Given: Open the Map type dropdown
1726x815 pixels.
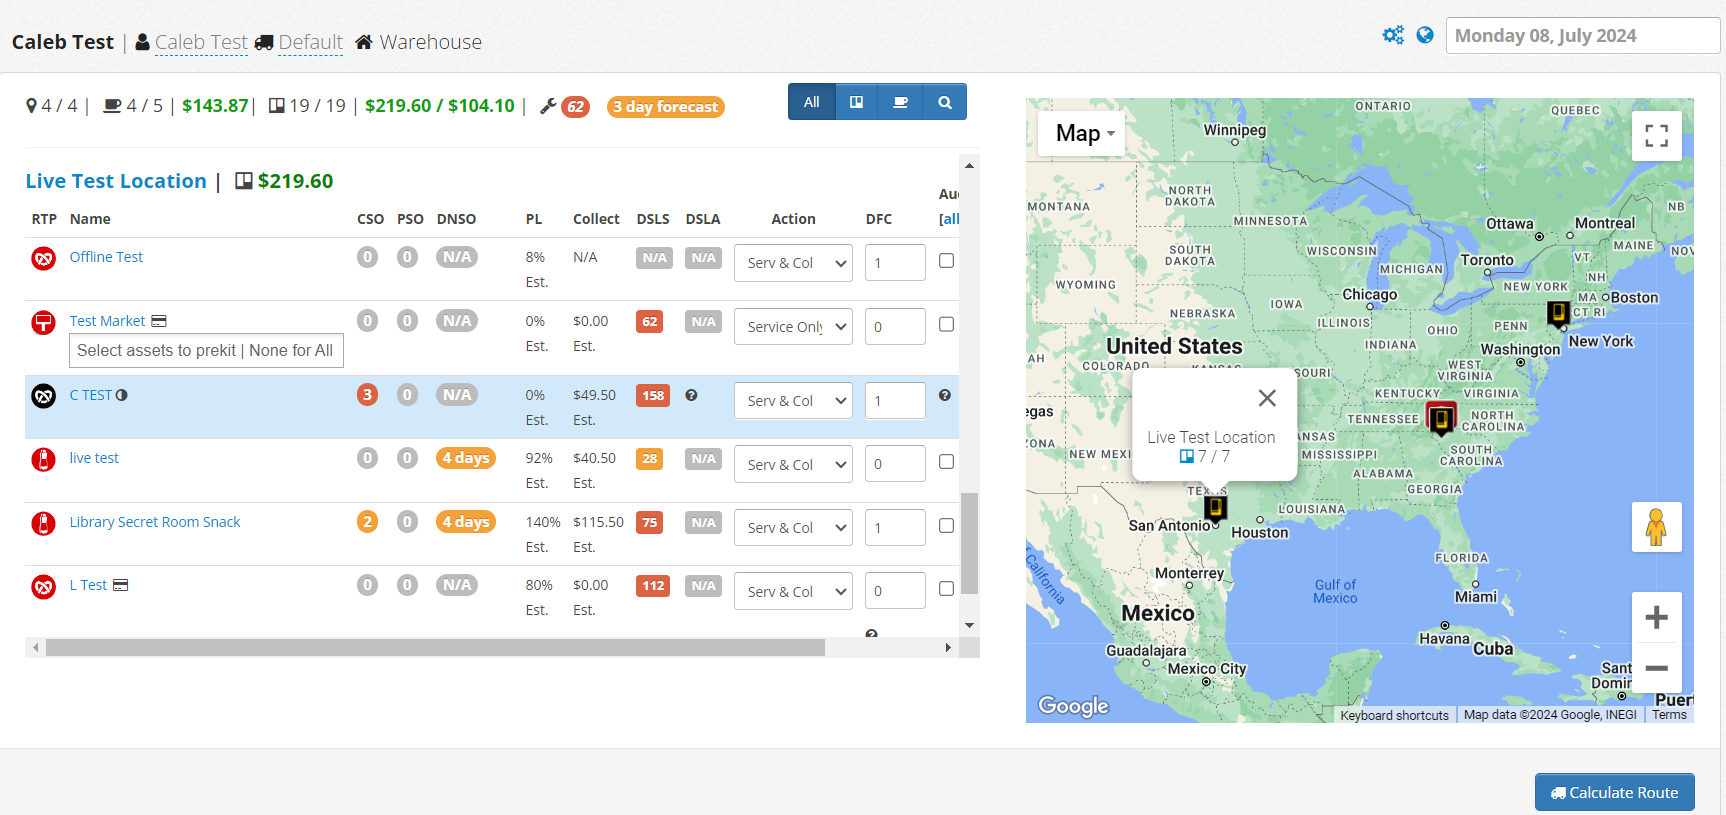Looking at the screenshot, I should pos(1084,133).
